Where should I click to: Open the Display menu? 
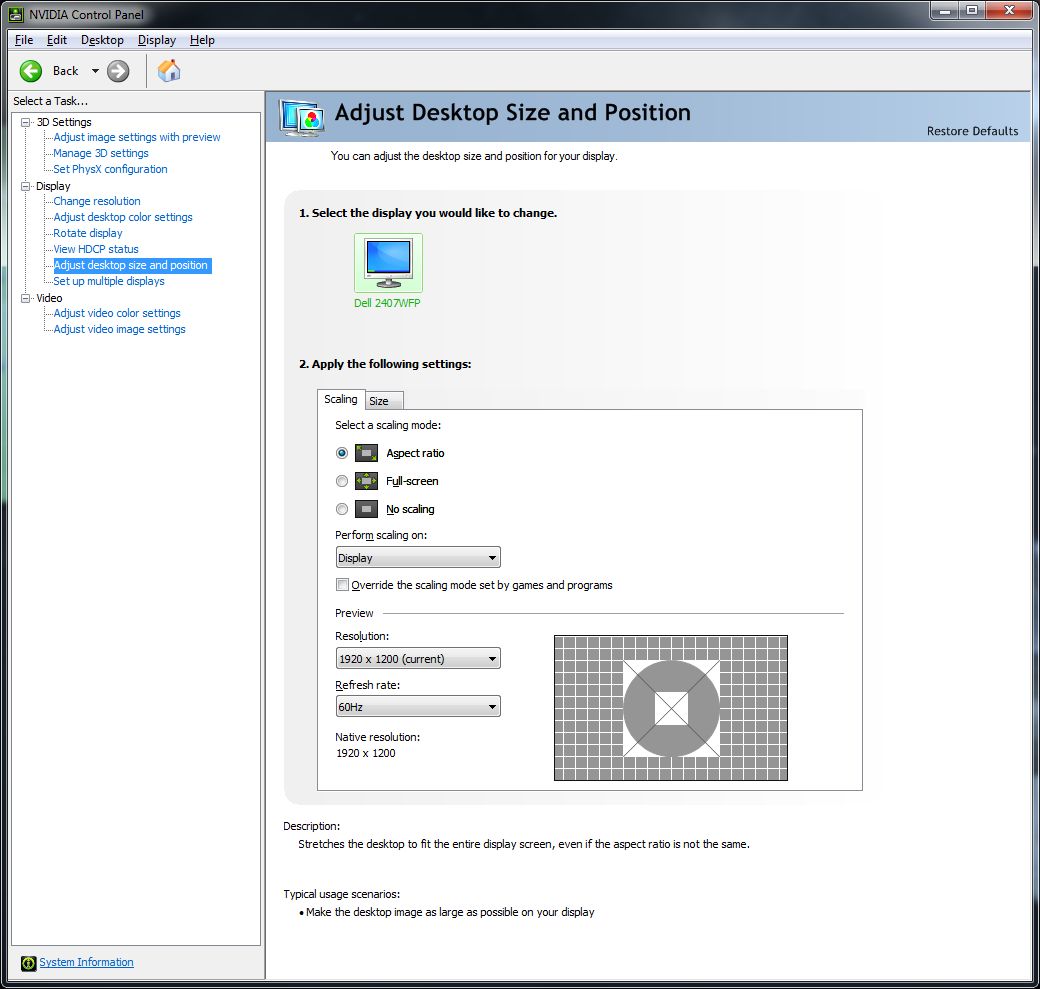157,40
